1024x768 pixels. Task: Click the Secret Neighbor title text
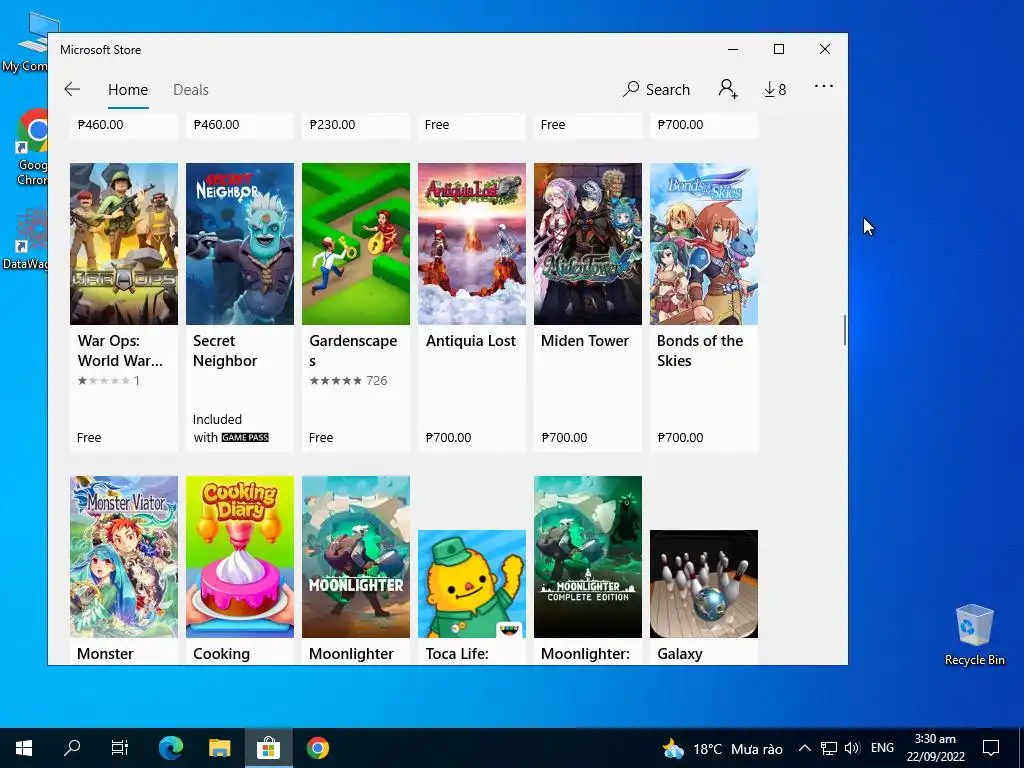[x=225, y=351]
